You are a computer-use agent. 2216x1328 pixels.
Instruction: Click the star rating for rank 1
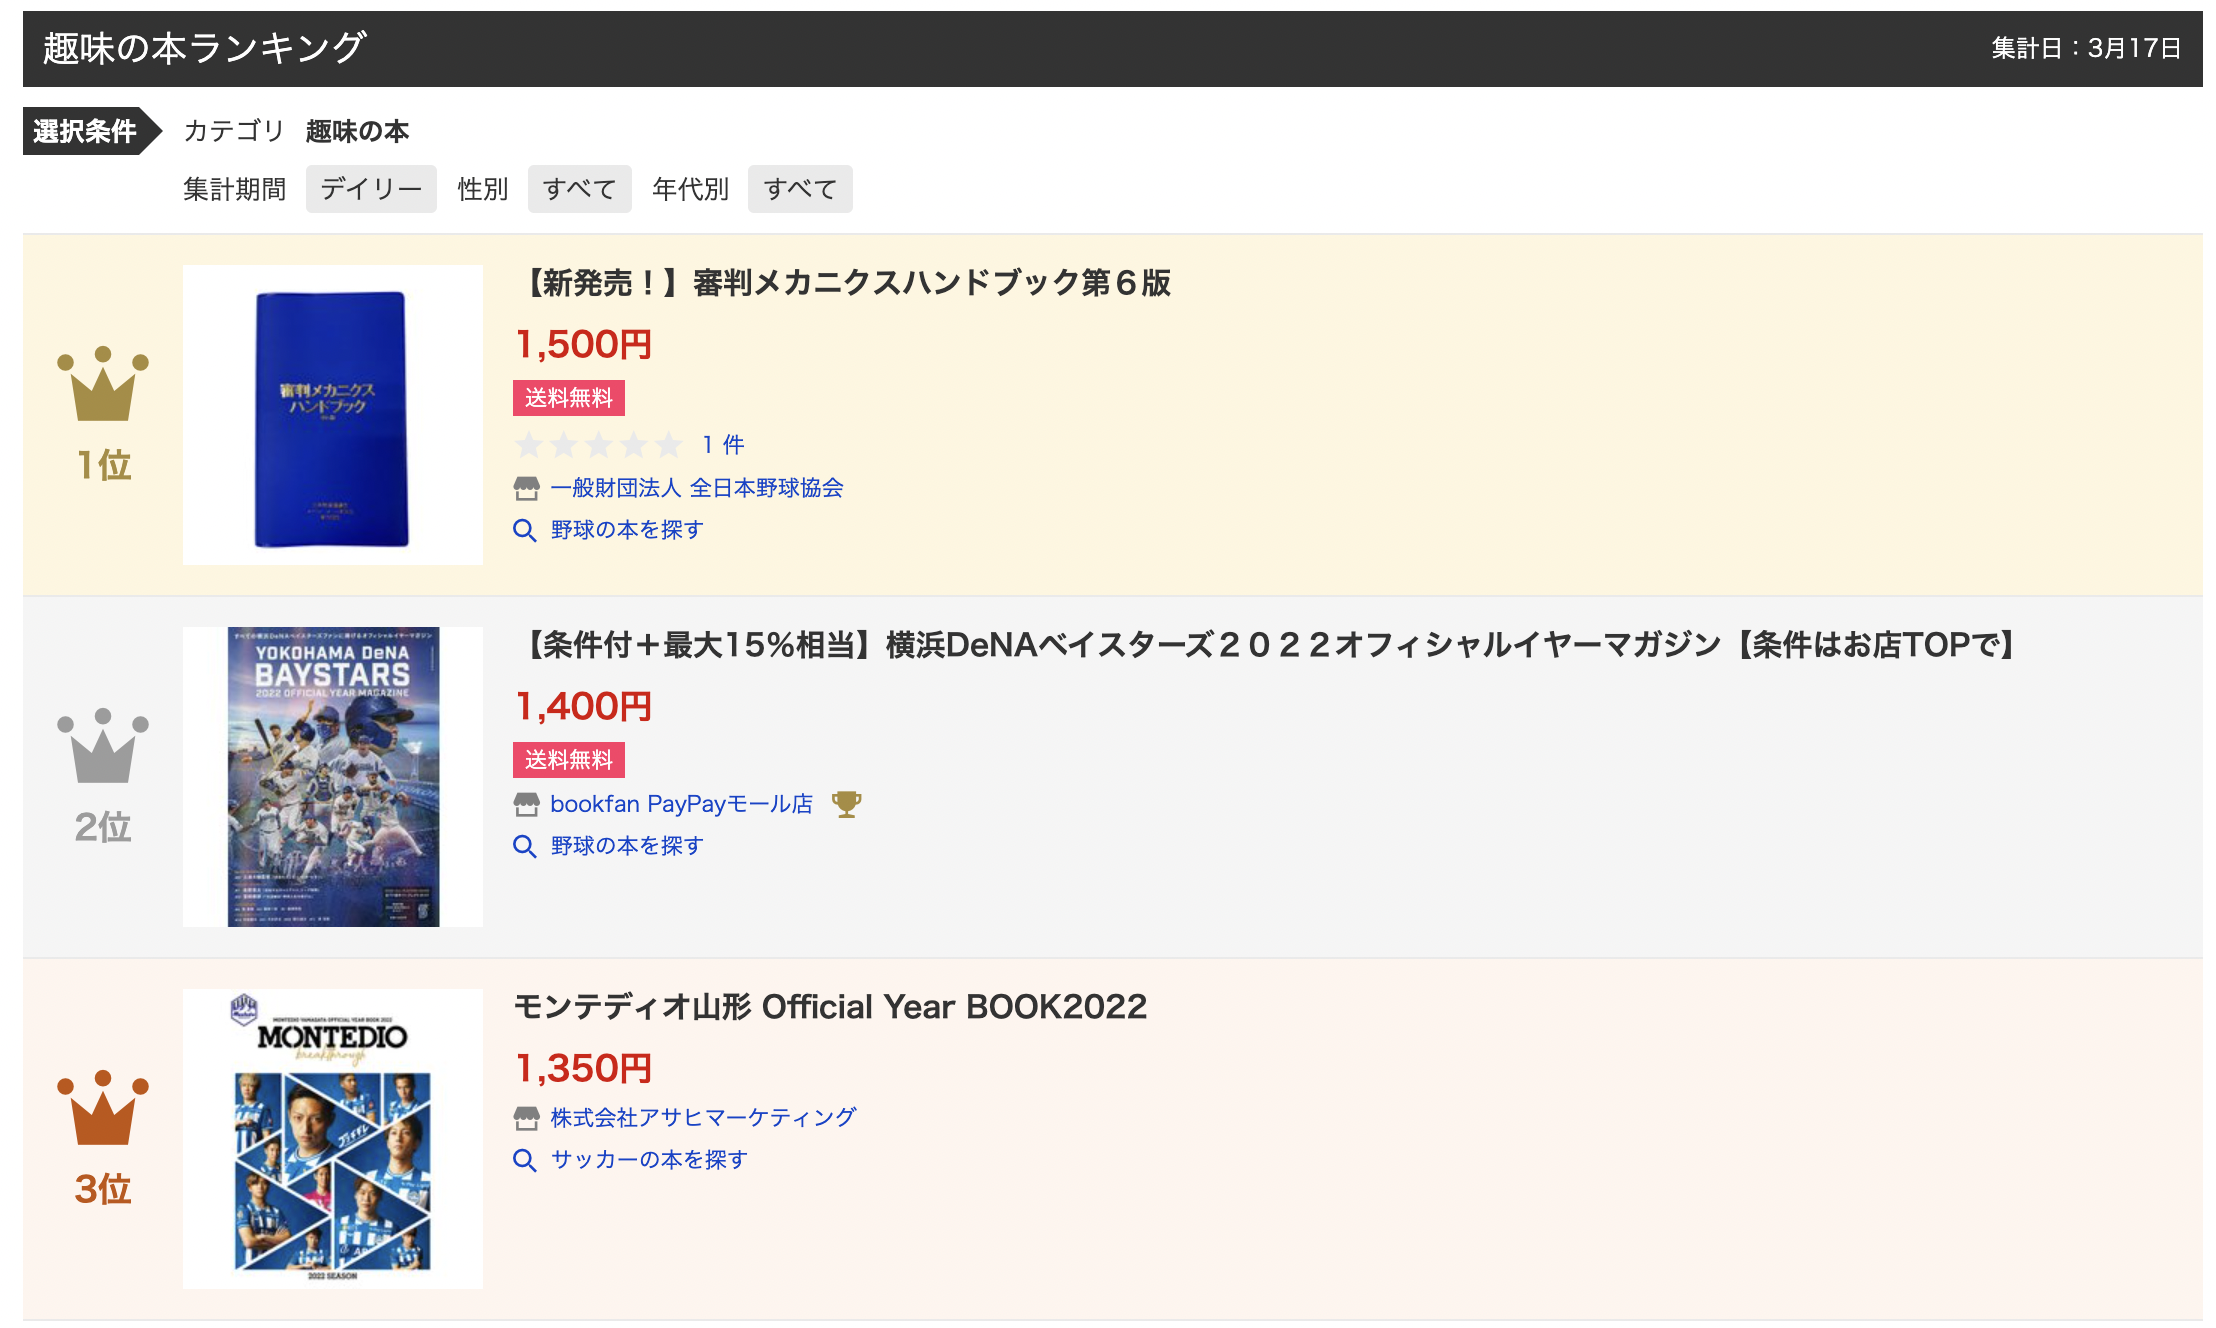[x=598, y=445]
